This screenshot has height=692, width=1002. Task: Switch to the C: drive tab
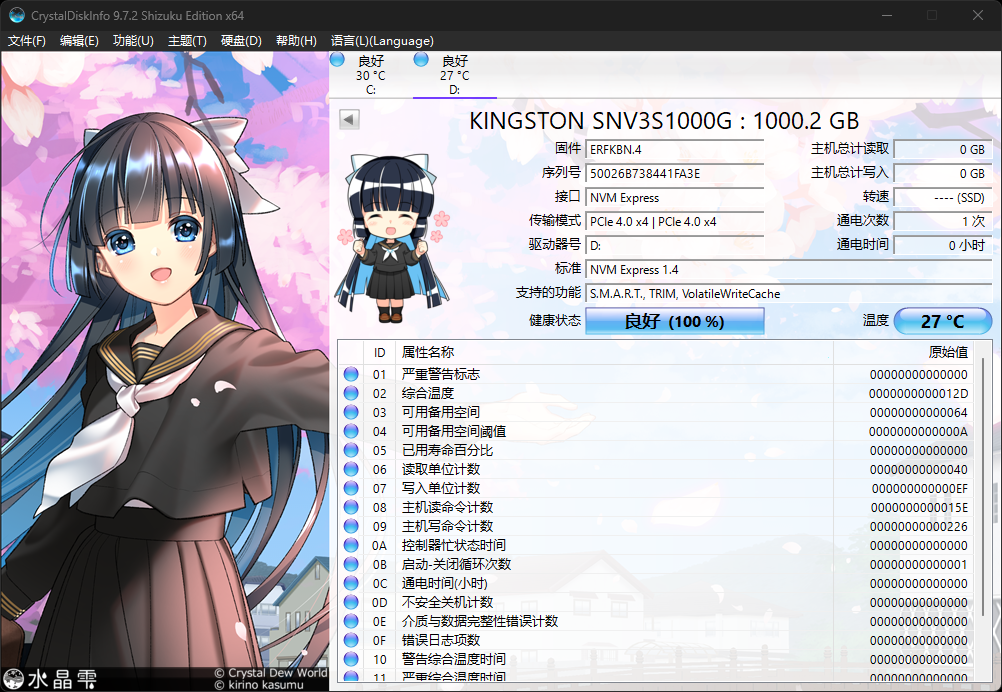click(x=371, y=75)
